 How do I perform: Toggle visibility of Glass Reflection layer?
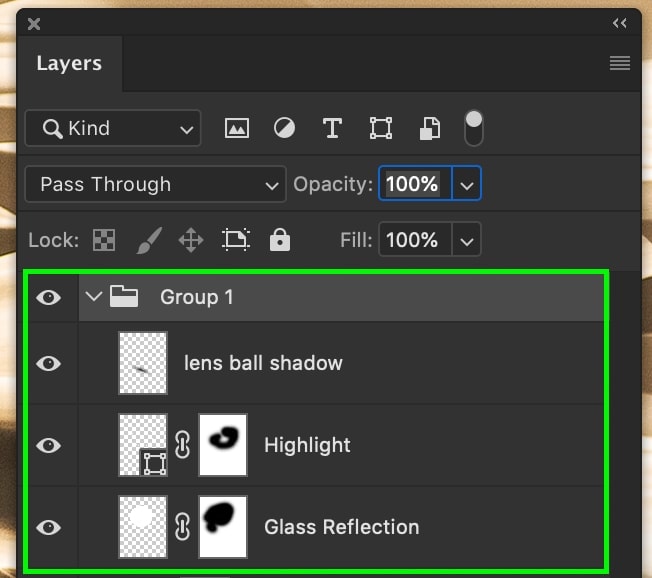tap(49, 527)
